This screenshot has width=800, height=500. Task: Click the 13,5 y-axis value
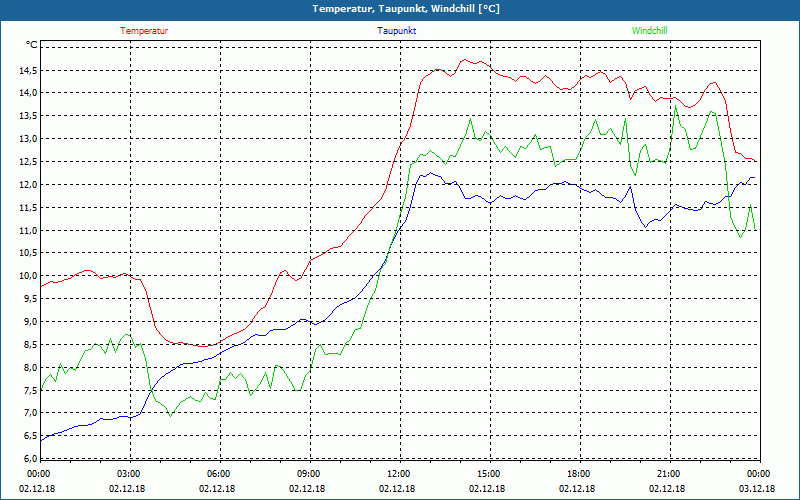point(28,116)
